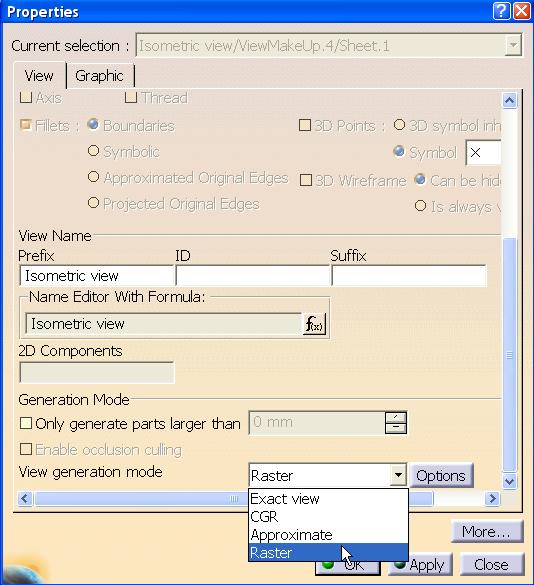Click the vertical scrollbar up arrow

coord(509,100)
